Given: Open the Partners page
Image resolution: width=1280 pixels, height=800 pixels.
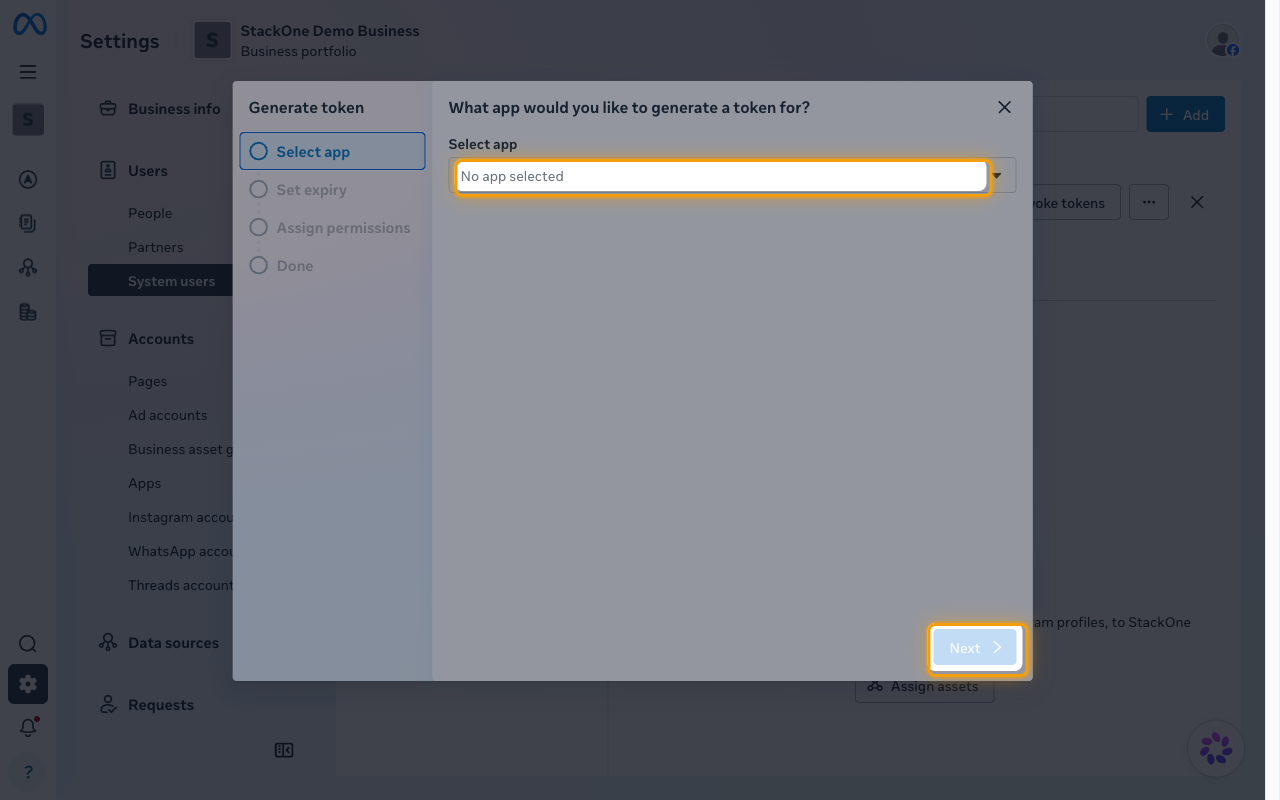Looking at the screenshot, I should pyautogui.click(x=155, y=247).
